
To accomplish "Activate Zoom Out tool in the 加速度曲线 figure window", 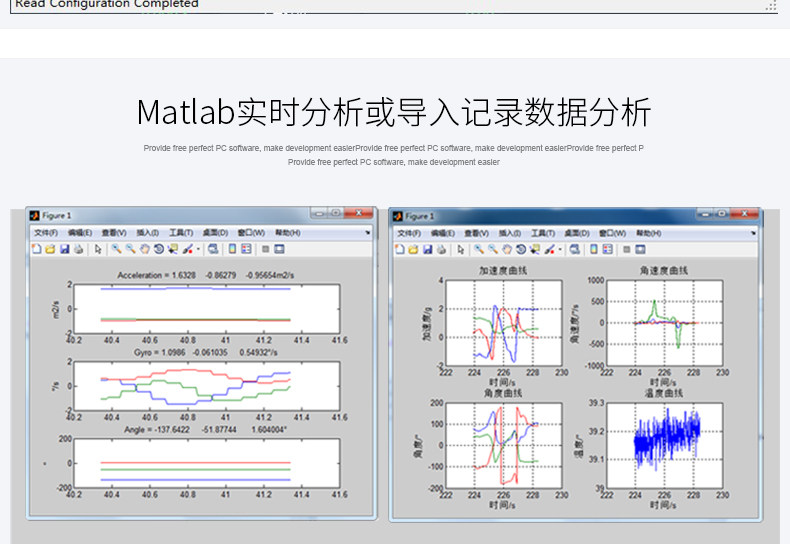I will click(493, 249).
